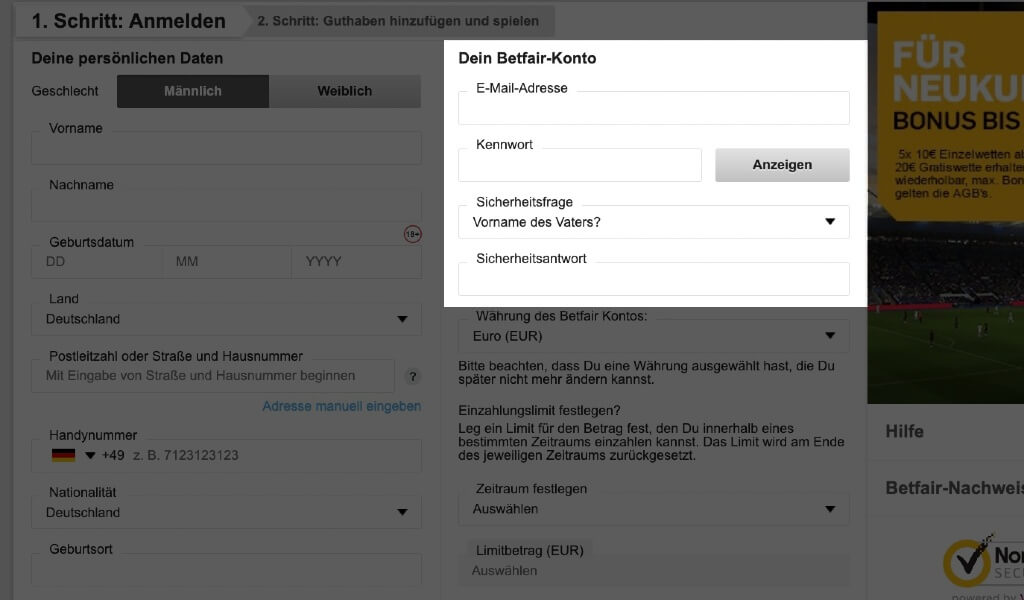This screenshot has height=600, width=1024.
Task: Open the Land dropdown showing Deutschland
Action: [226, 319]
